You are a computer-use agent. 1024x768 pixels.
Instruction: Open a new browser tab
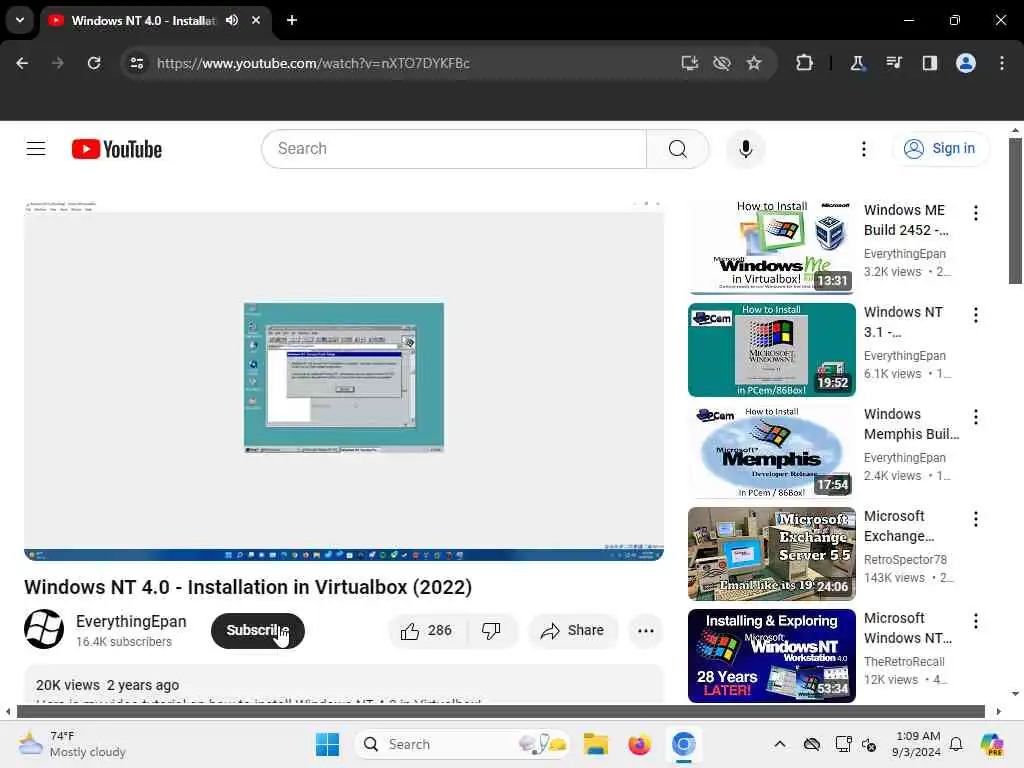[x=292, y=20]
